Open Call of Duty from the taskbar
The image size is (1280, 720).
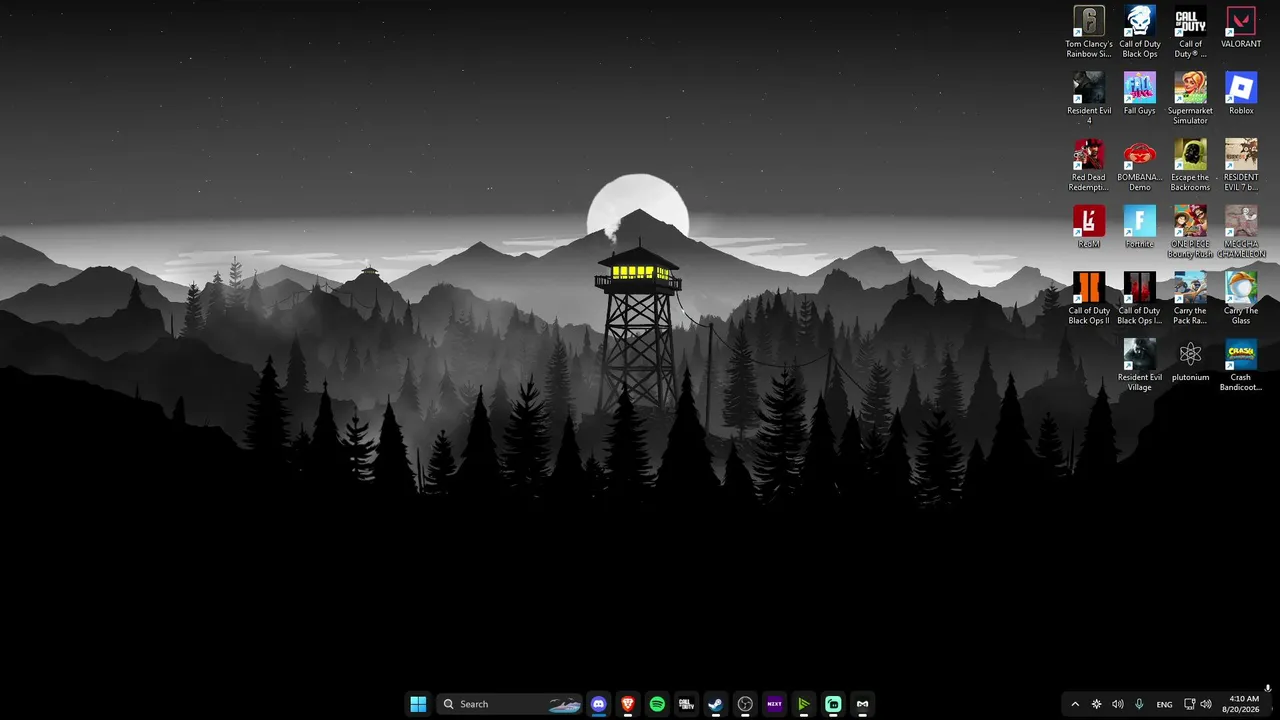(686, 704)
